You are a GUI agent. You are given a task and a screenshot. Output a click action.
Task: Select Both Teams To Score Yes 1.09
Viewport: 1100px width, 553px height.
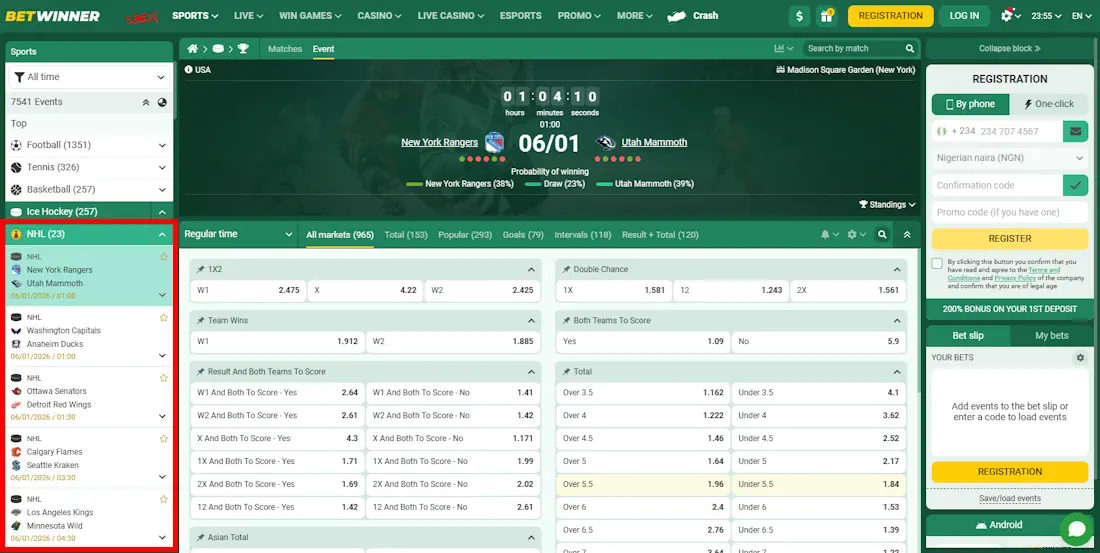tap(643, 341)
